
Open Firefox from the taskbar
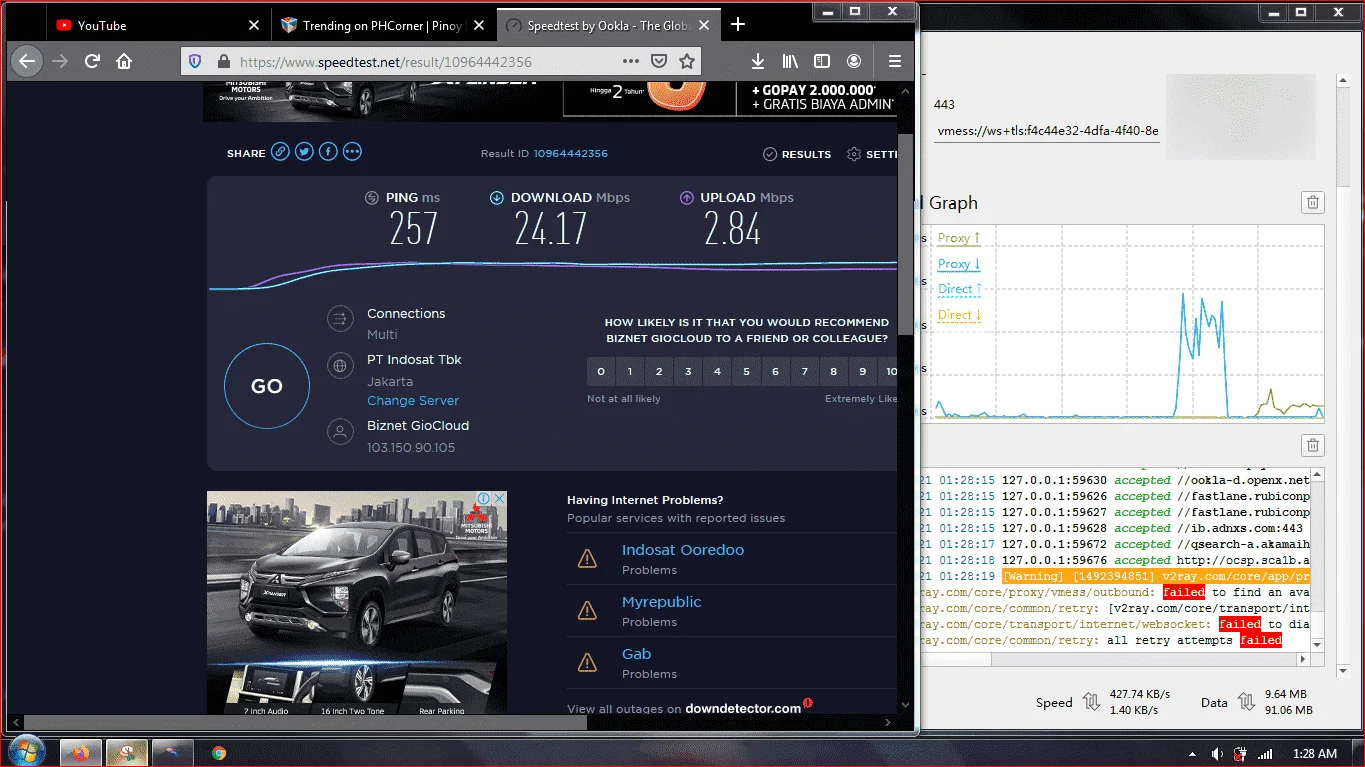[x=81, y=753]
